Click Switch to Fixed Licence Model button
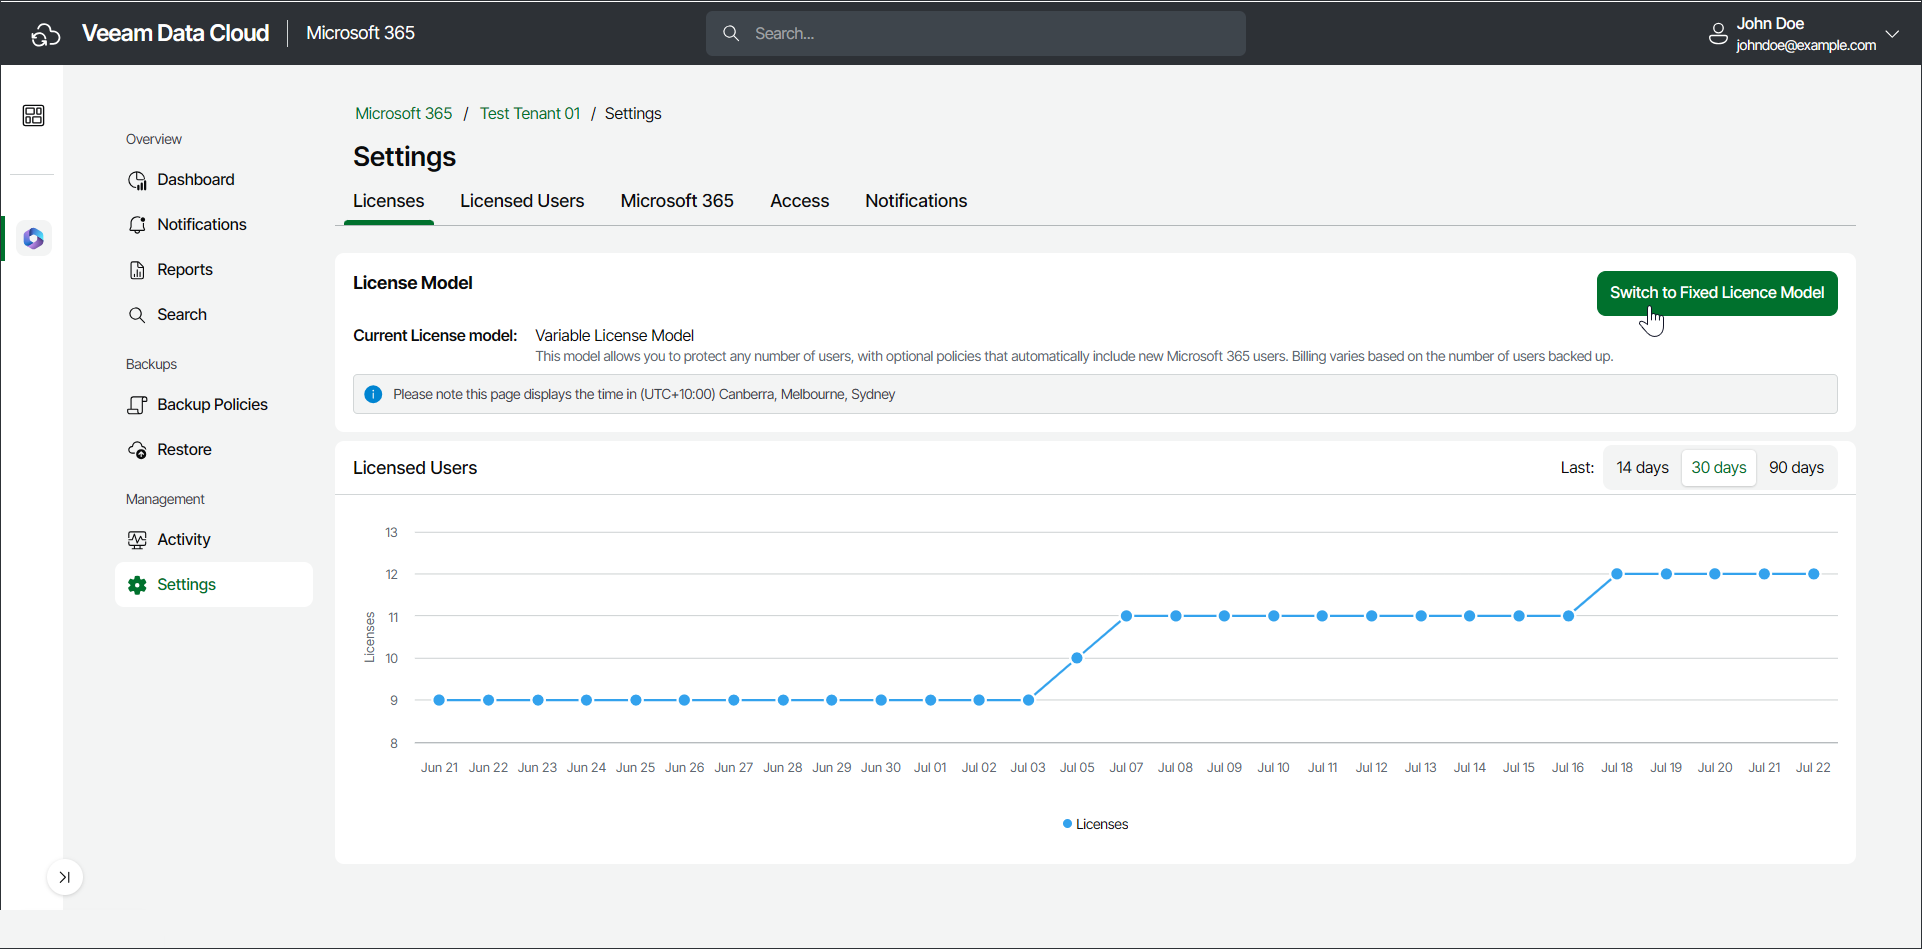The width and height of the screenshot is (1922, 949). (x=1716, y=293)
